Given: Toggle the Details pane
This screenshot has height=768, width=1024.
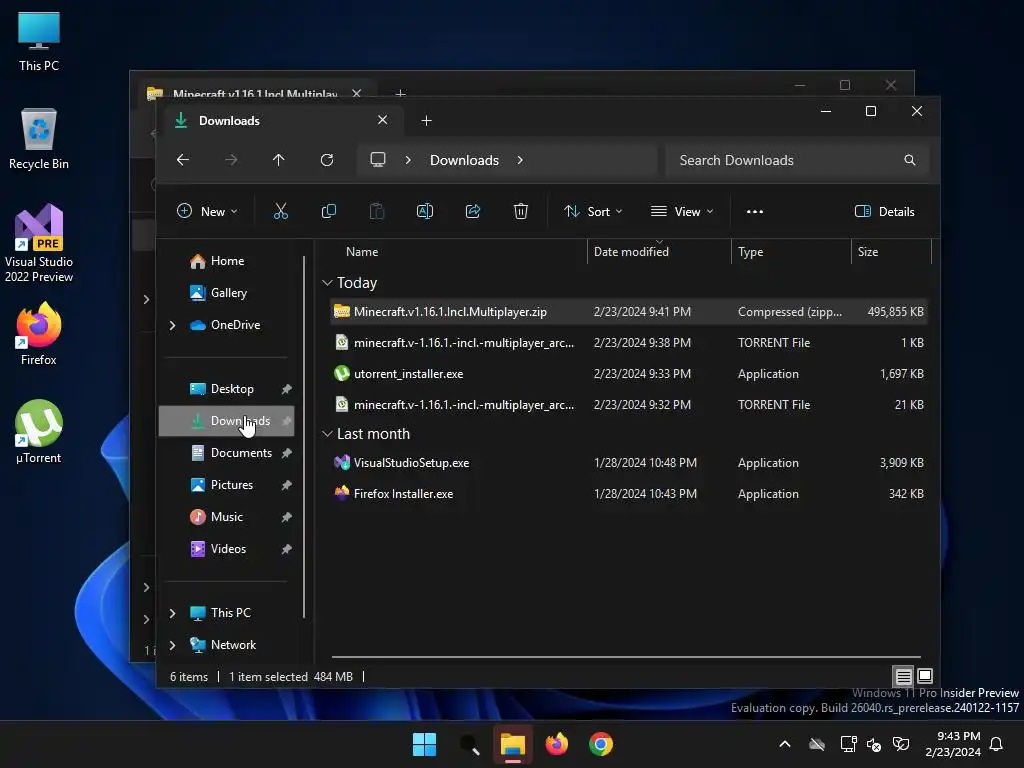Looking at the screenshot, I should tap(885, 212).
